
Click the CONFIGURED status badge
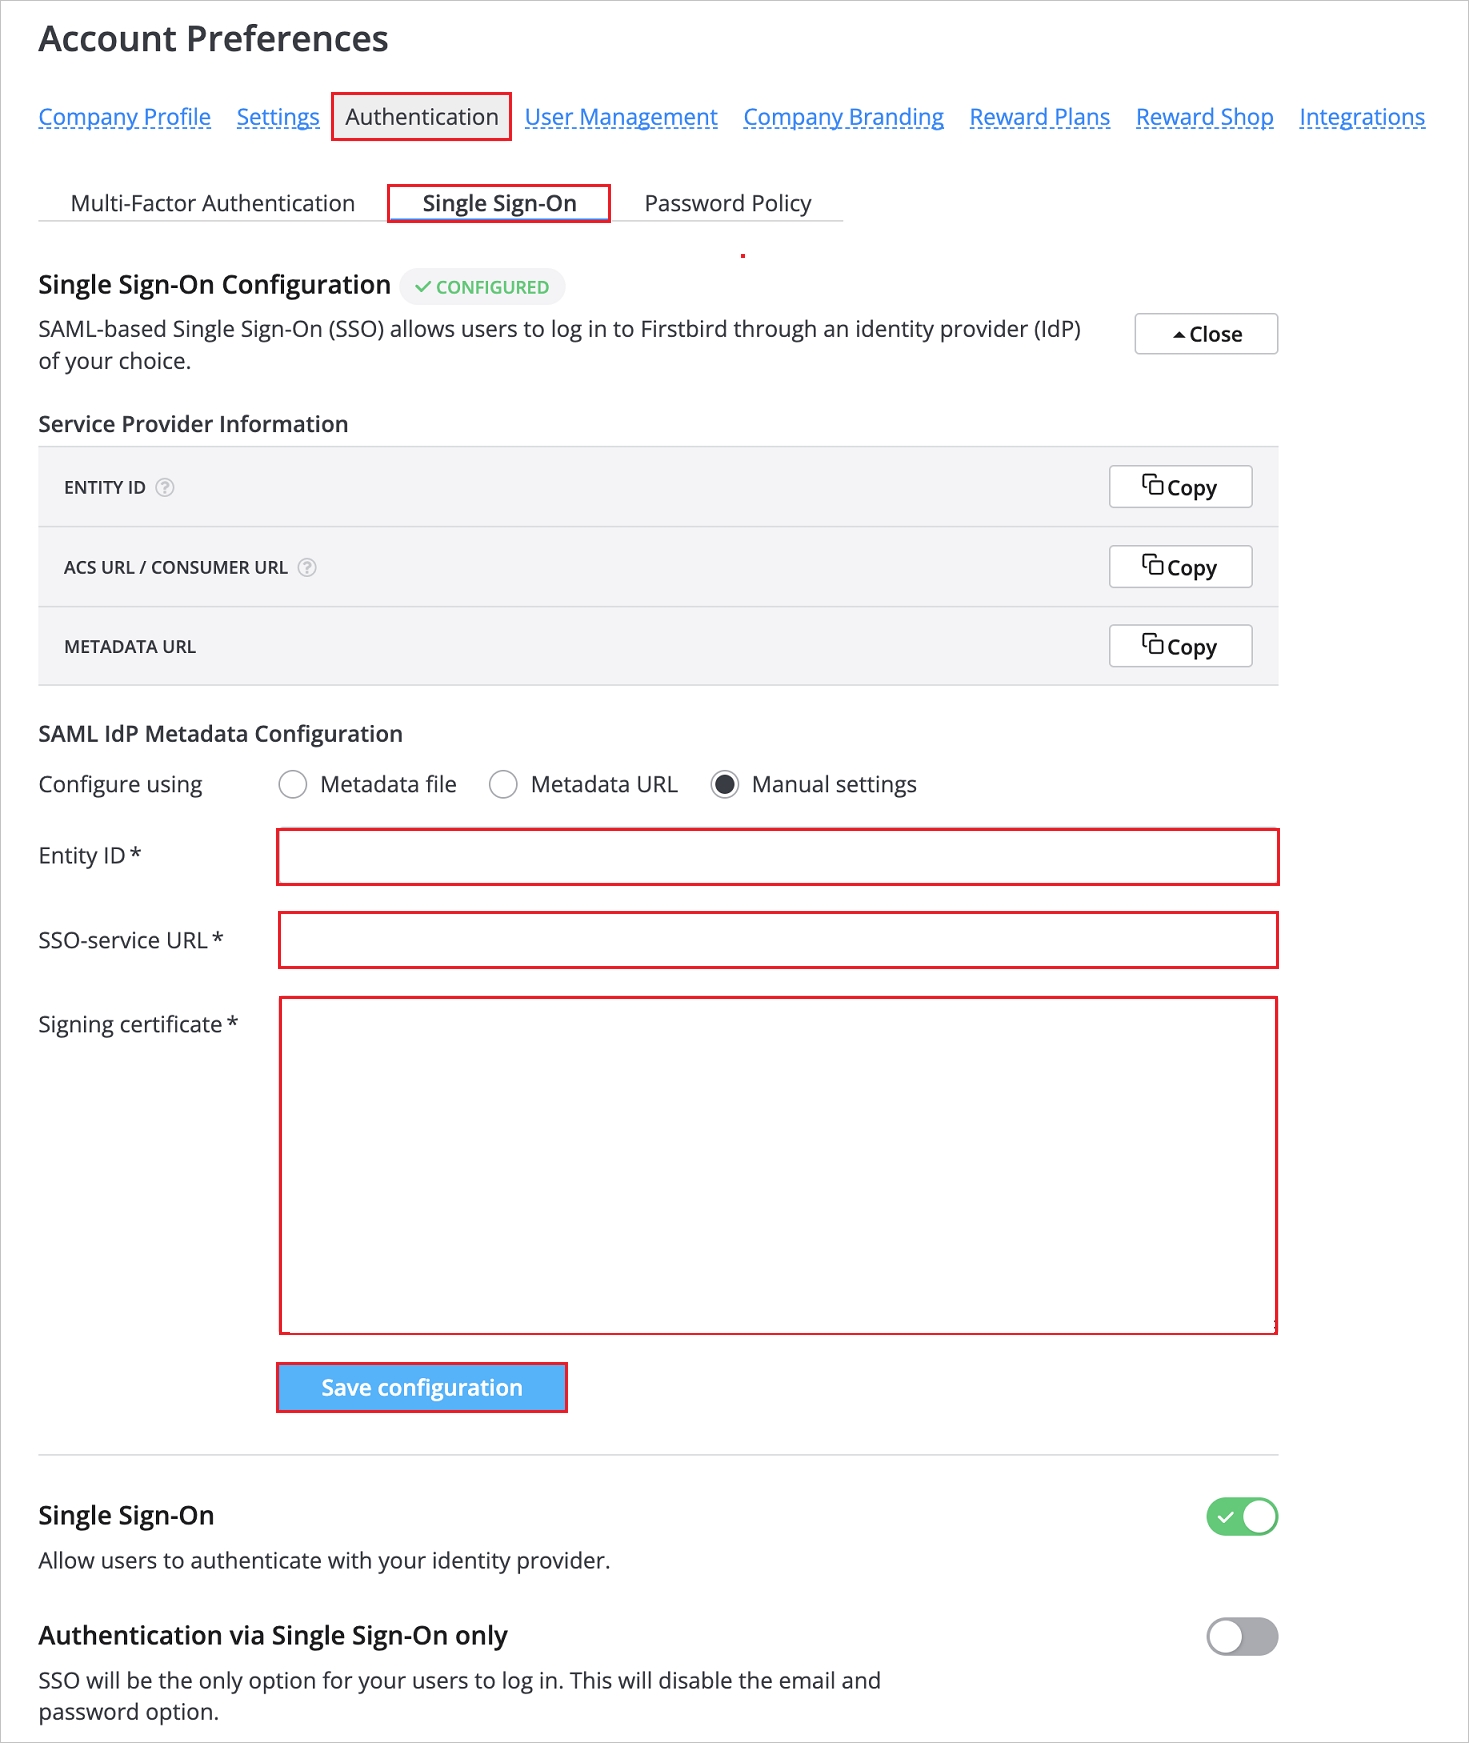point(482,287)
